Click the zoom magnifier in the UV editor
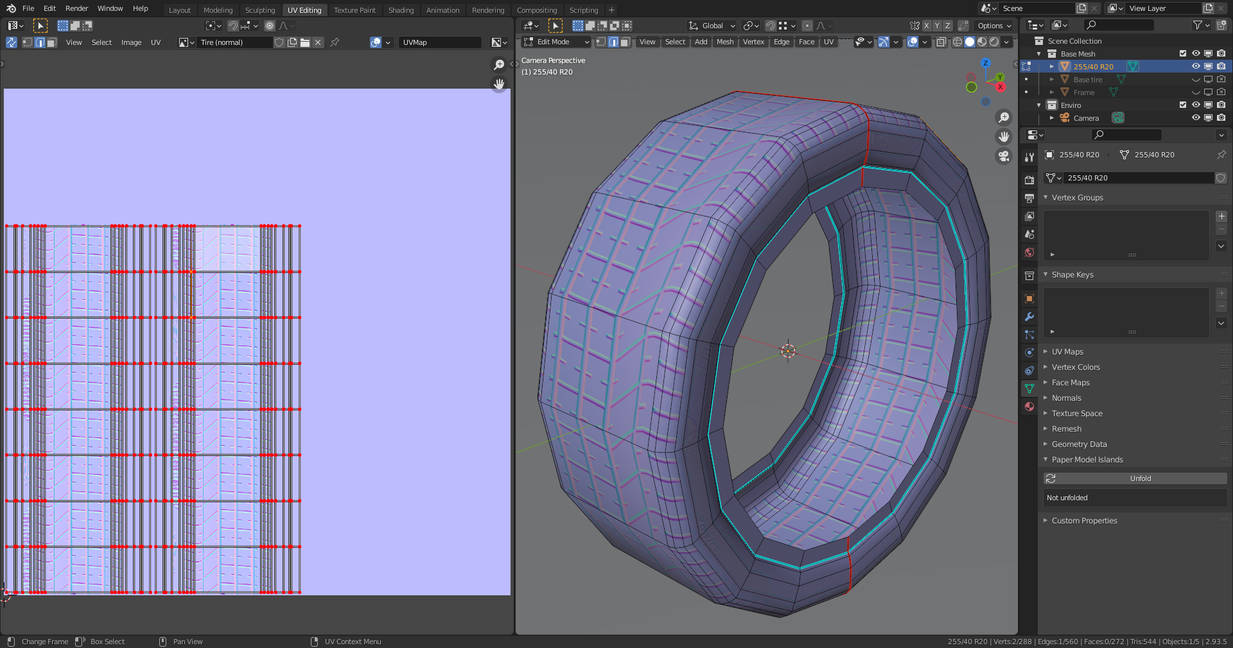The width and height of the screenshot is (1233, 648). click(499, 65)
